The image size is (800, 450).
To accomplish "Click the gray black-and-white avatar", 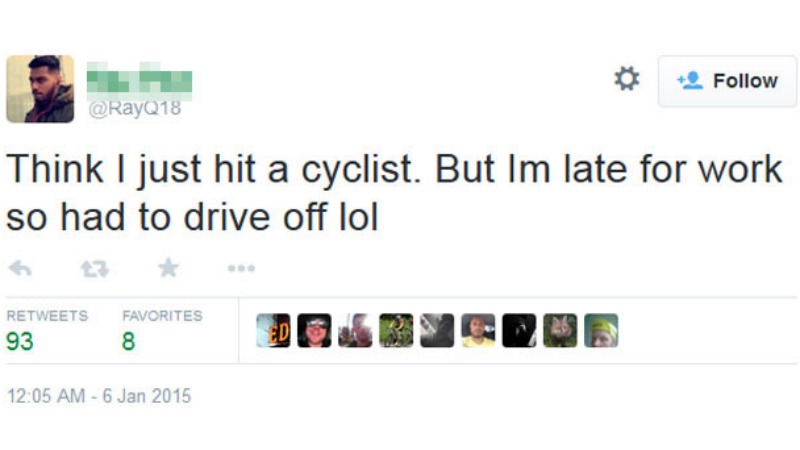I will (437, 331).
